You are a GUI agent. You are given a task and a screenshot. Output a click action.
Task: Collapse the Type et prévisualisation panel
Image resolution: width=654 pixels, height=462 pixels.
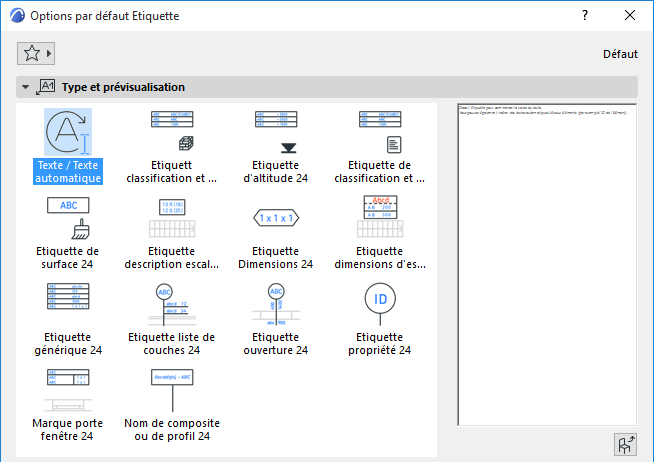(25, 87)
